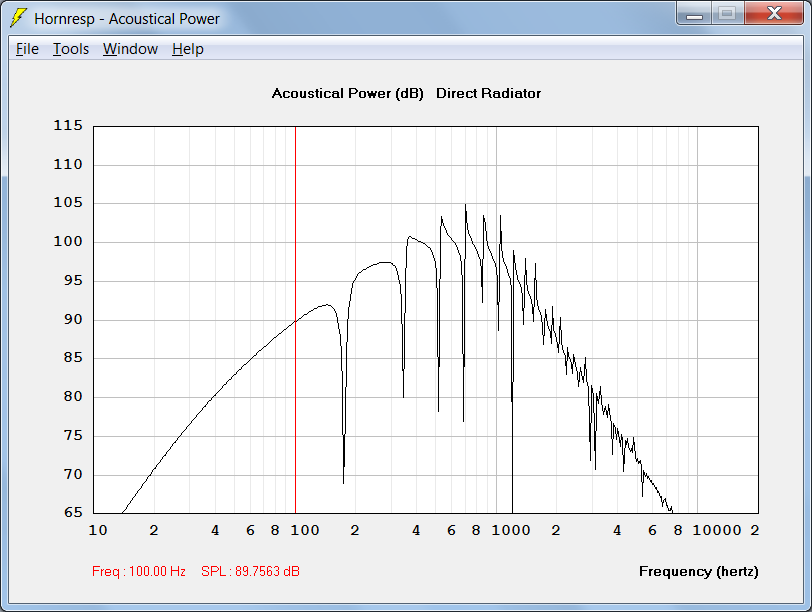Open the Help menu

point(187,49)
